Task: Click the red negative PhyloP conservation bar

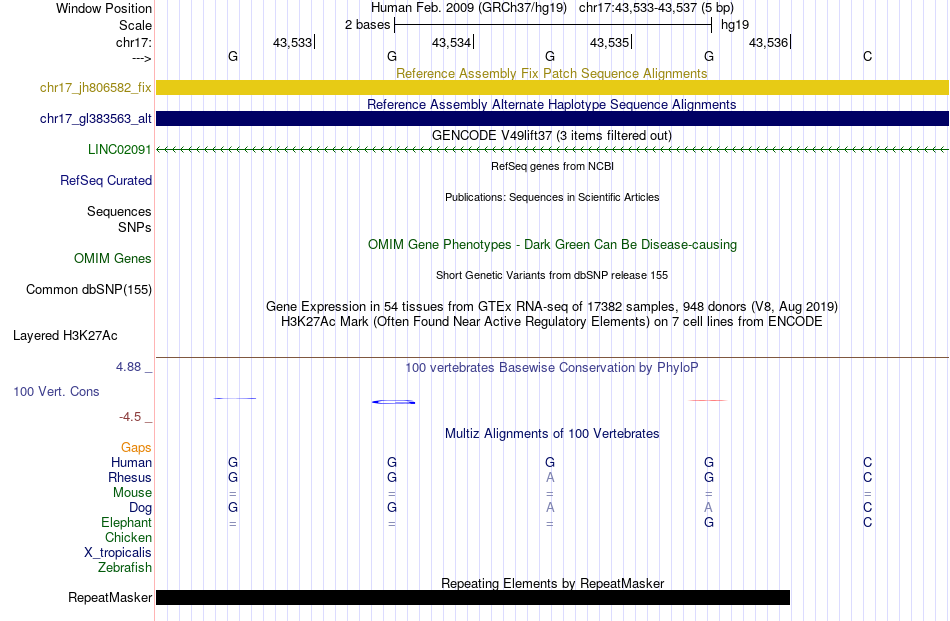Action: click(708, 400)
